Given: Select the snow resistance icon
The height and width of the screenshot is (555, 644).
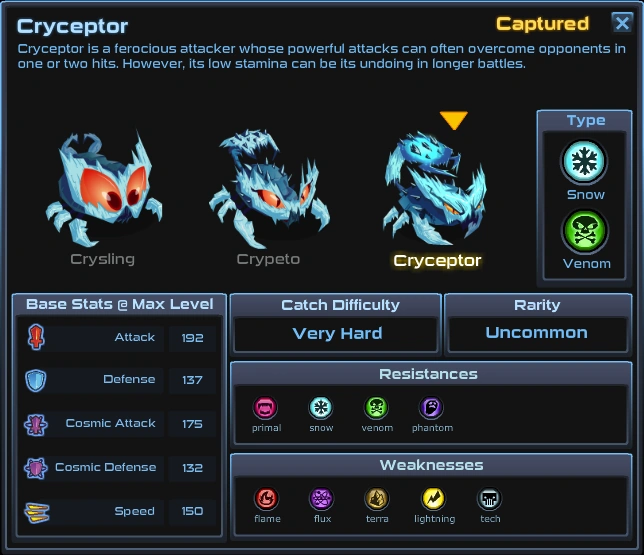Looking at the screenshot, I should (x=321, y=408).
